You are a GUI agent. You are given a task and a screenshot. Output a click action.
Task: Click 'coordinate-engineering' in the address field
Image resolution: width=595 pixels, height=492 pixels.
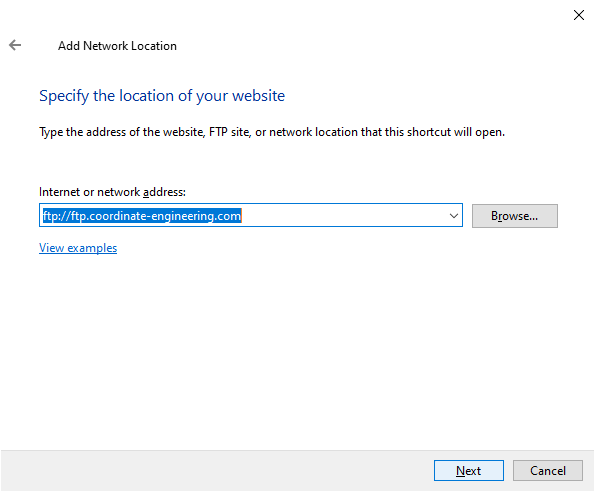click(x=149, y=216)
